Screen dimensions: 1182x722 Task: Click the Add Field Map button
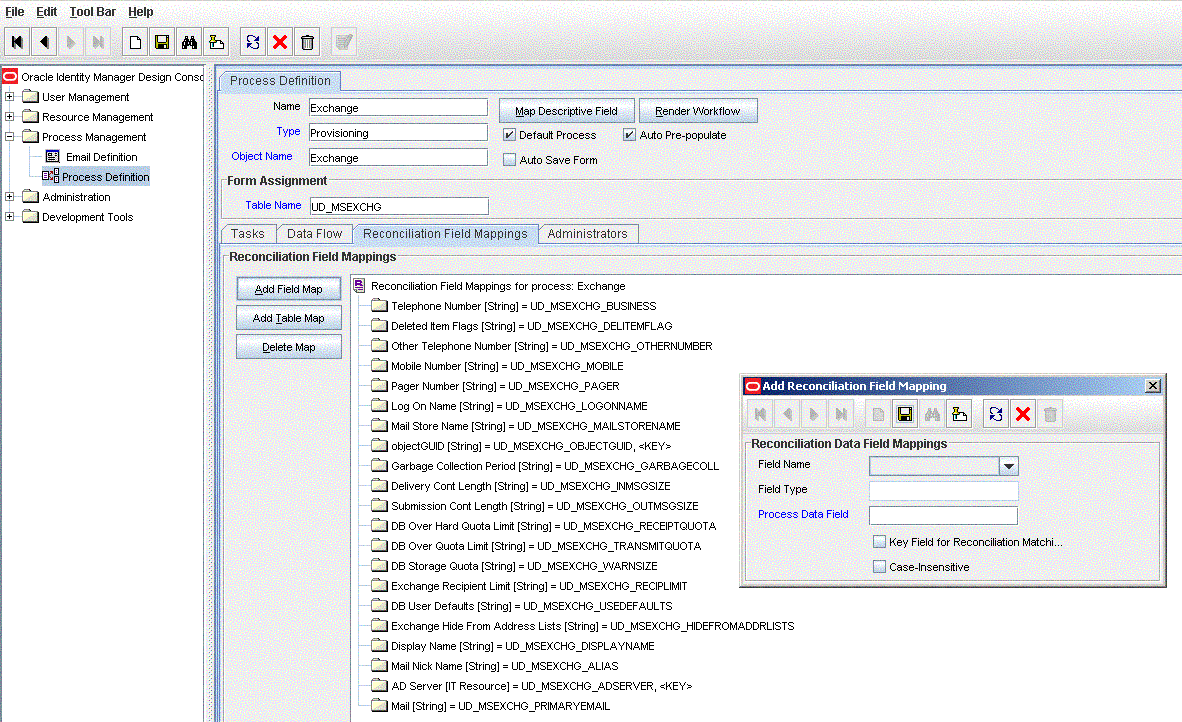289,289
